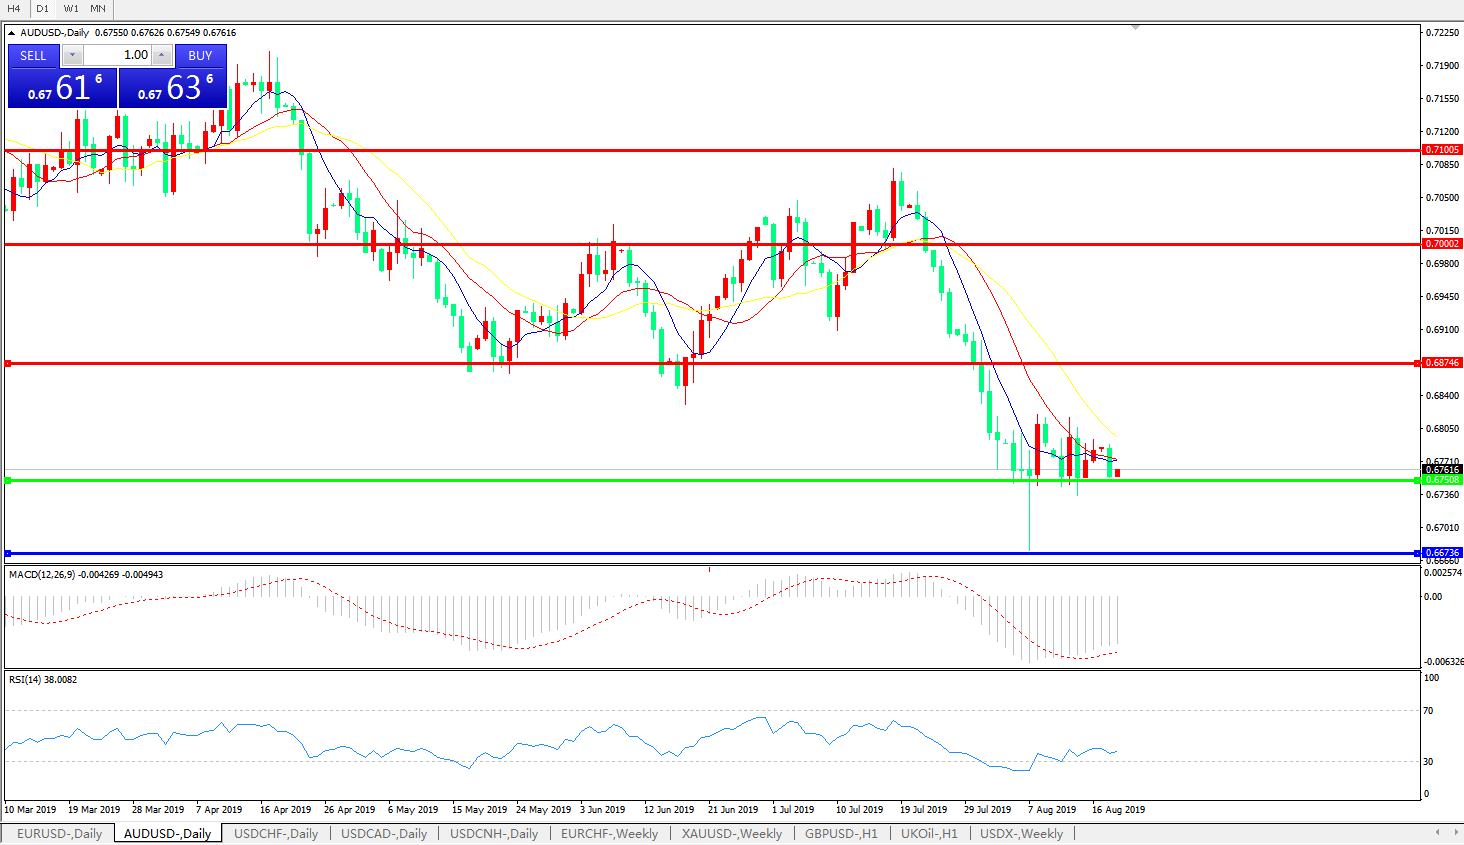Viewport: 1464px width, 845px height.
Task: Open the EURUSD-,Daily chart tab
Action: click(59, 833)
